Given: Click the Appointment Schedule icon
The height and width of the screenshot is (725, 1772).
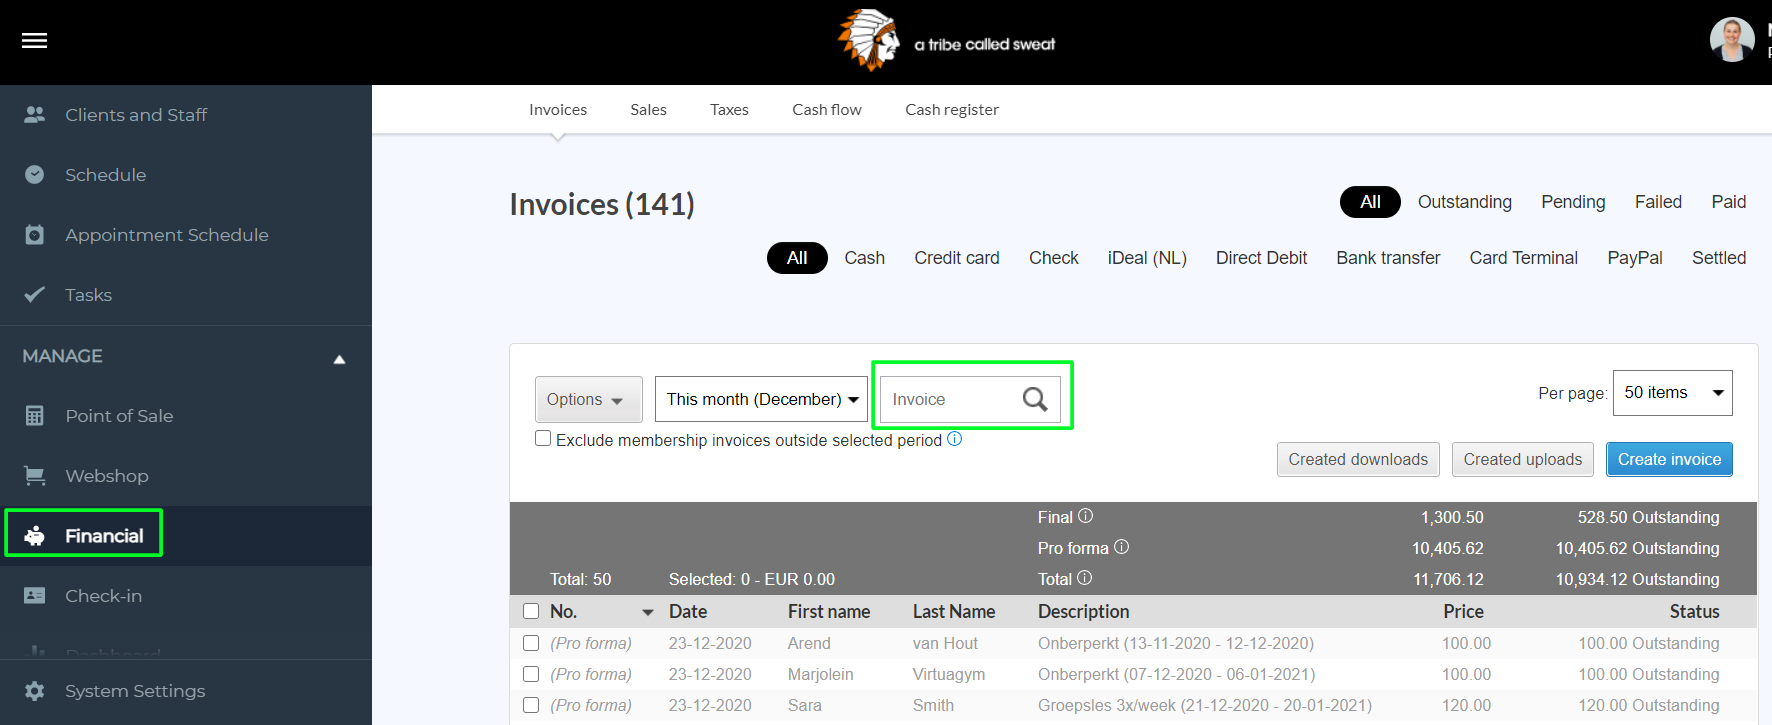Looking at the screenshot, I should pyautogui.click(x=35, y=235).
